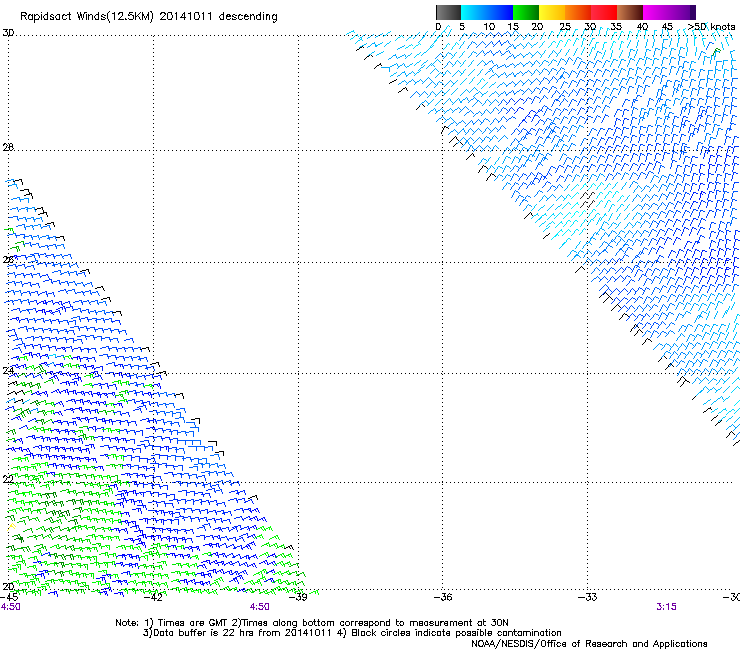Click the purple '4:50' time label beside '-39'

coord(260,607)
